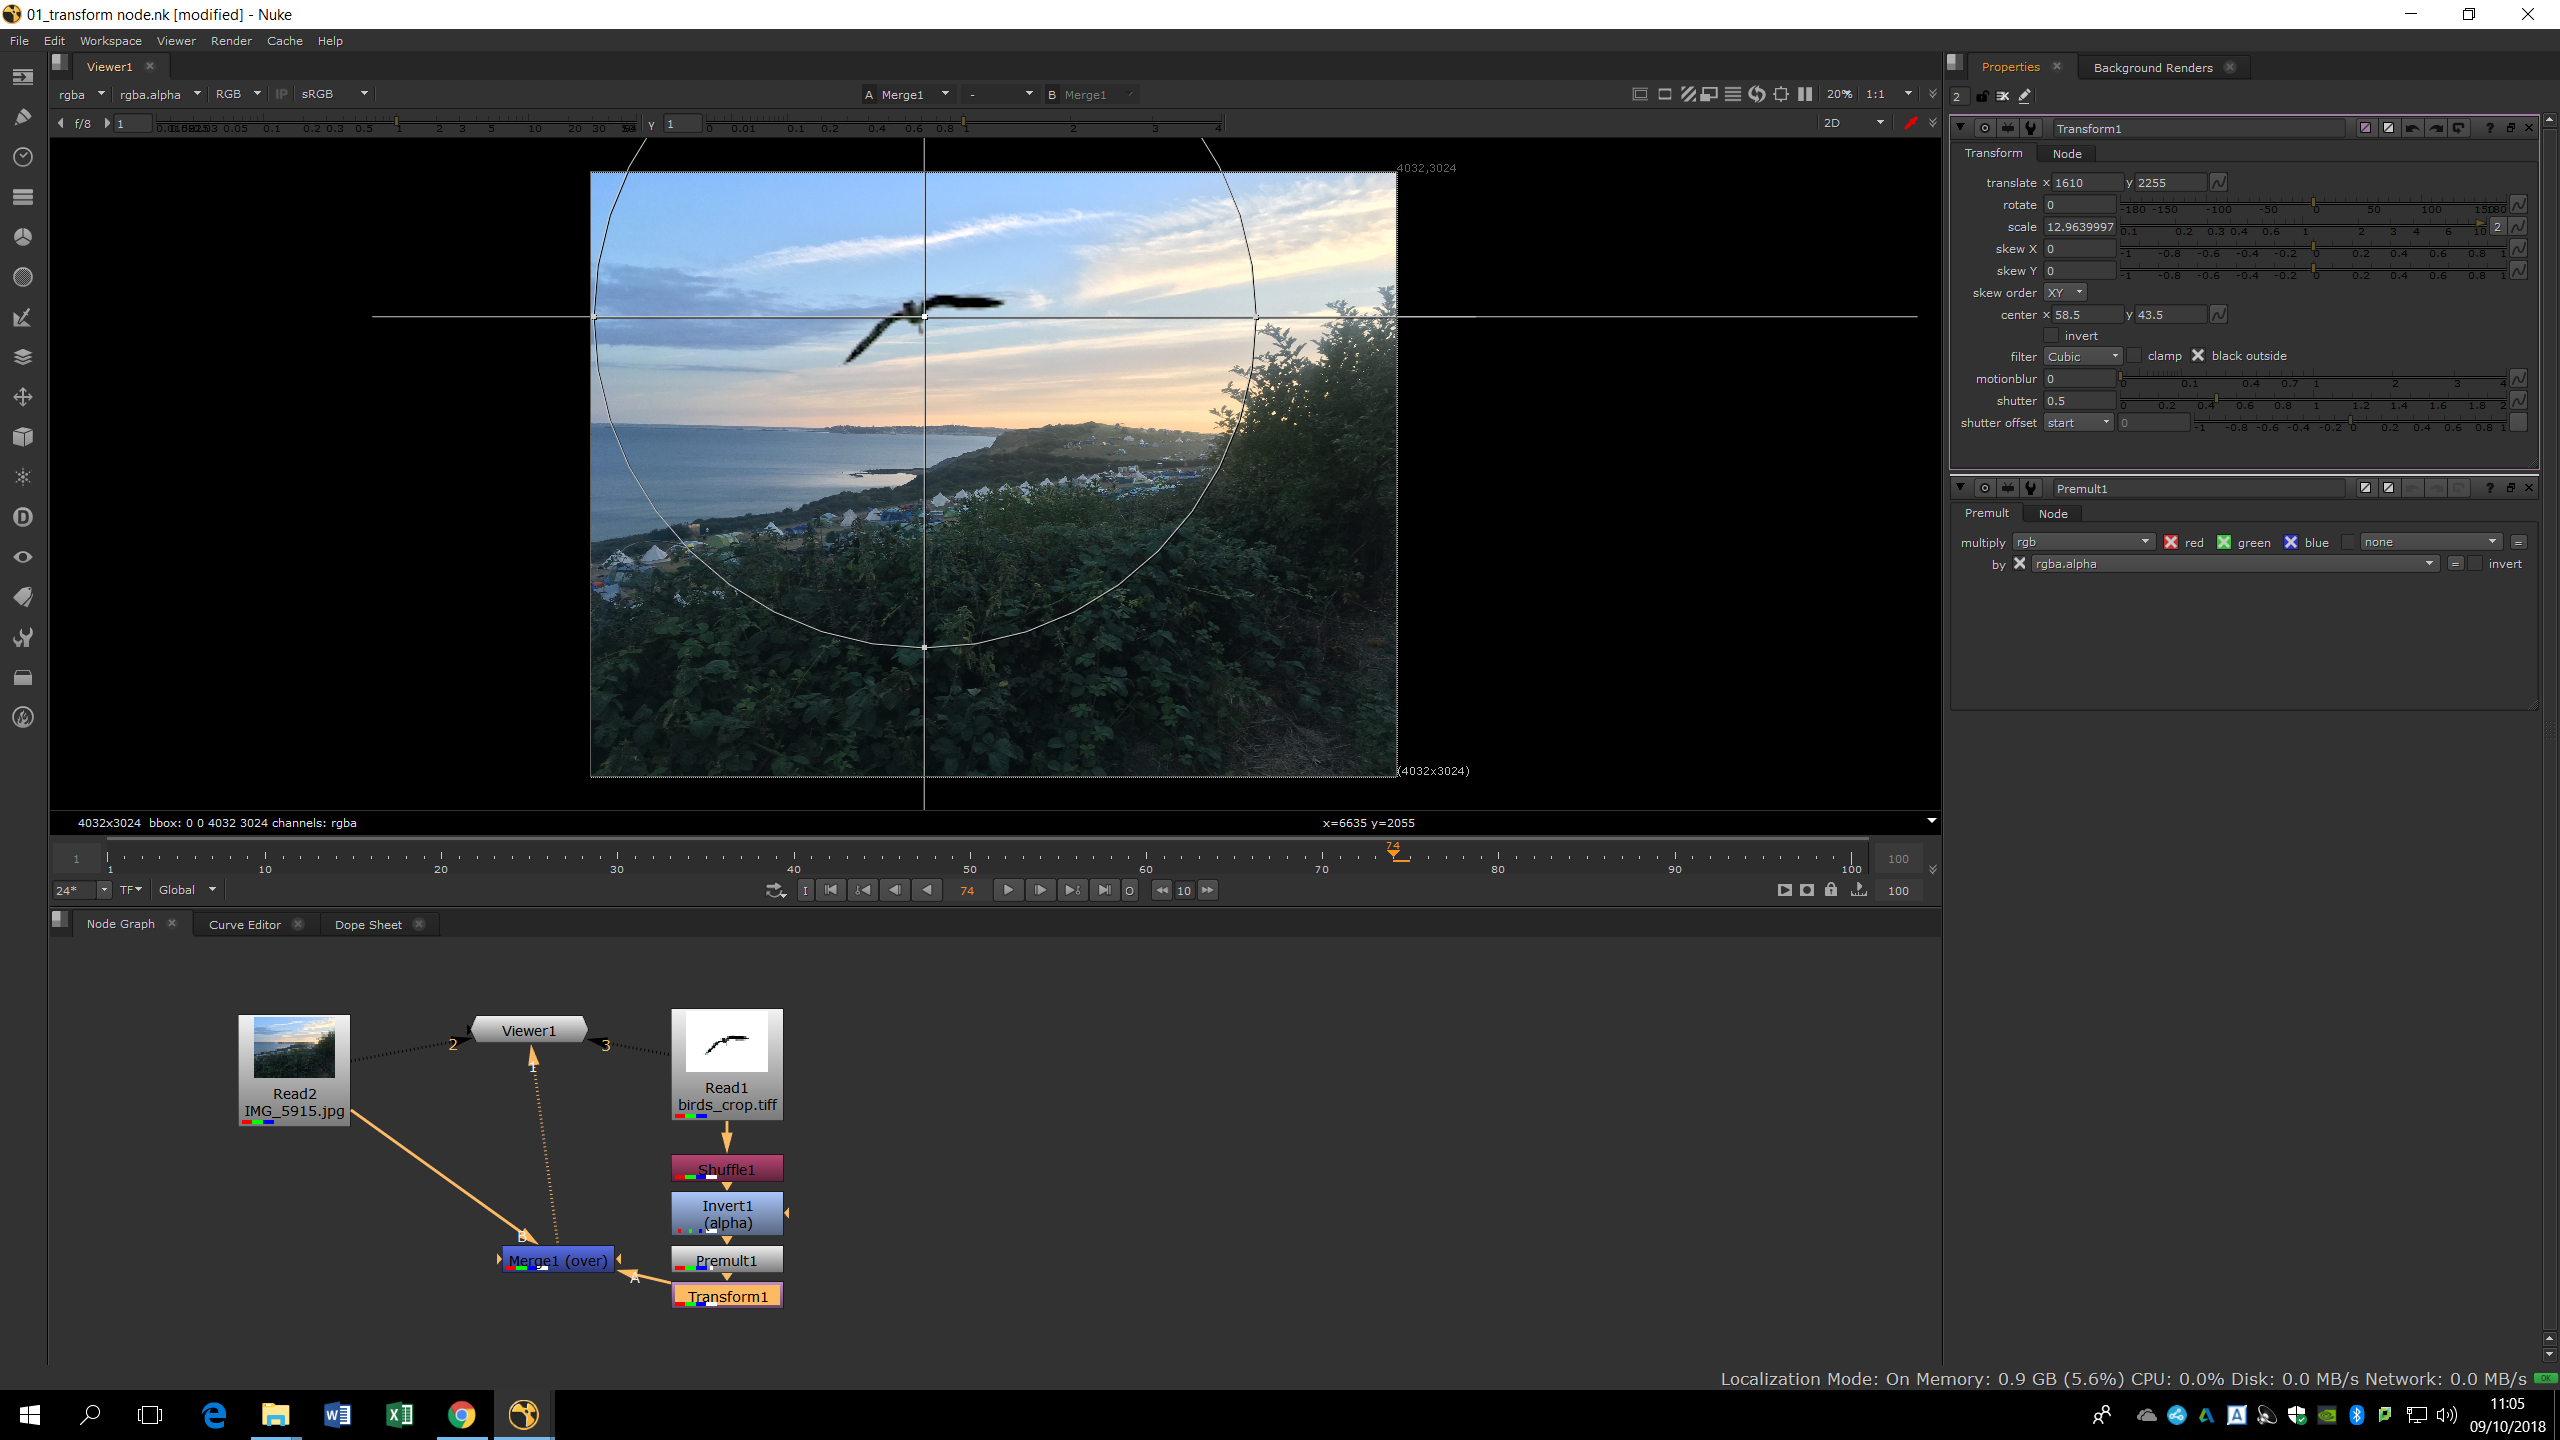The width and height of the screenshot is (2560, 1440).
Task: Open the sRGB viewer process dropdown
Action: point(335,94)
